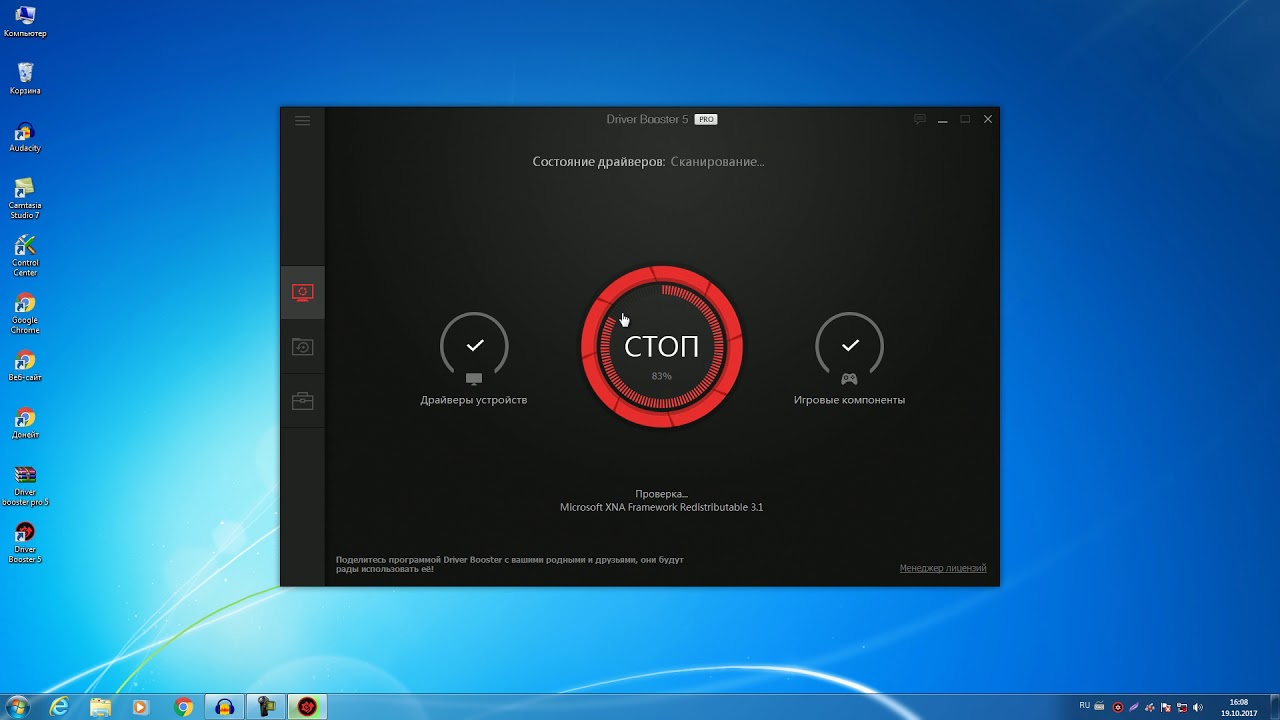1280x720 pixels.
Task: Open the Action Center flag tray icon
Action: click(x=1166, y=707)
